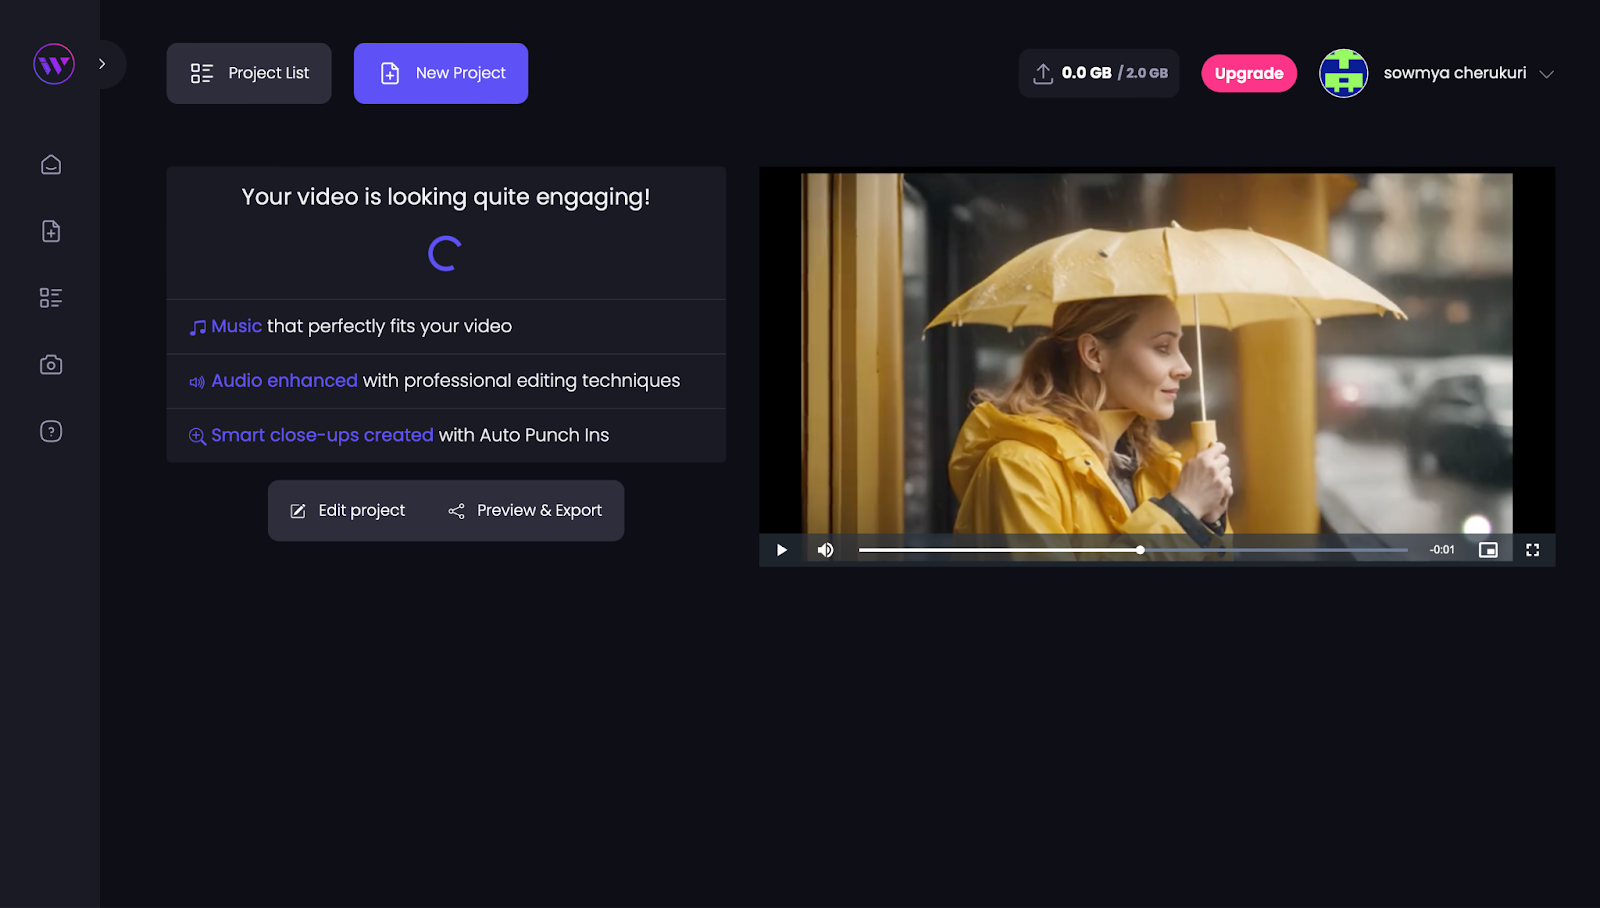Mute the video with speaker icon
The image size is (1600, 908).
tap(825, 550)
